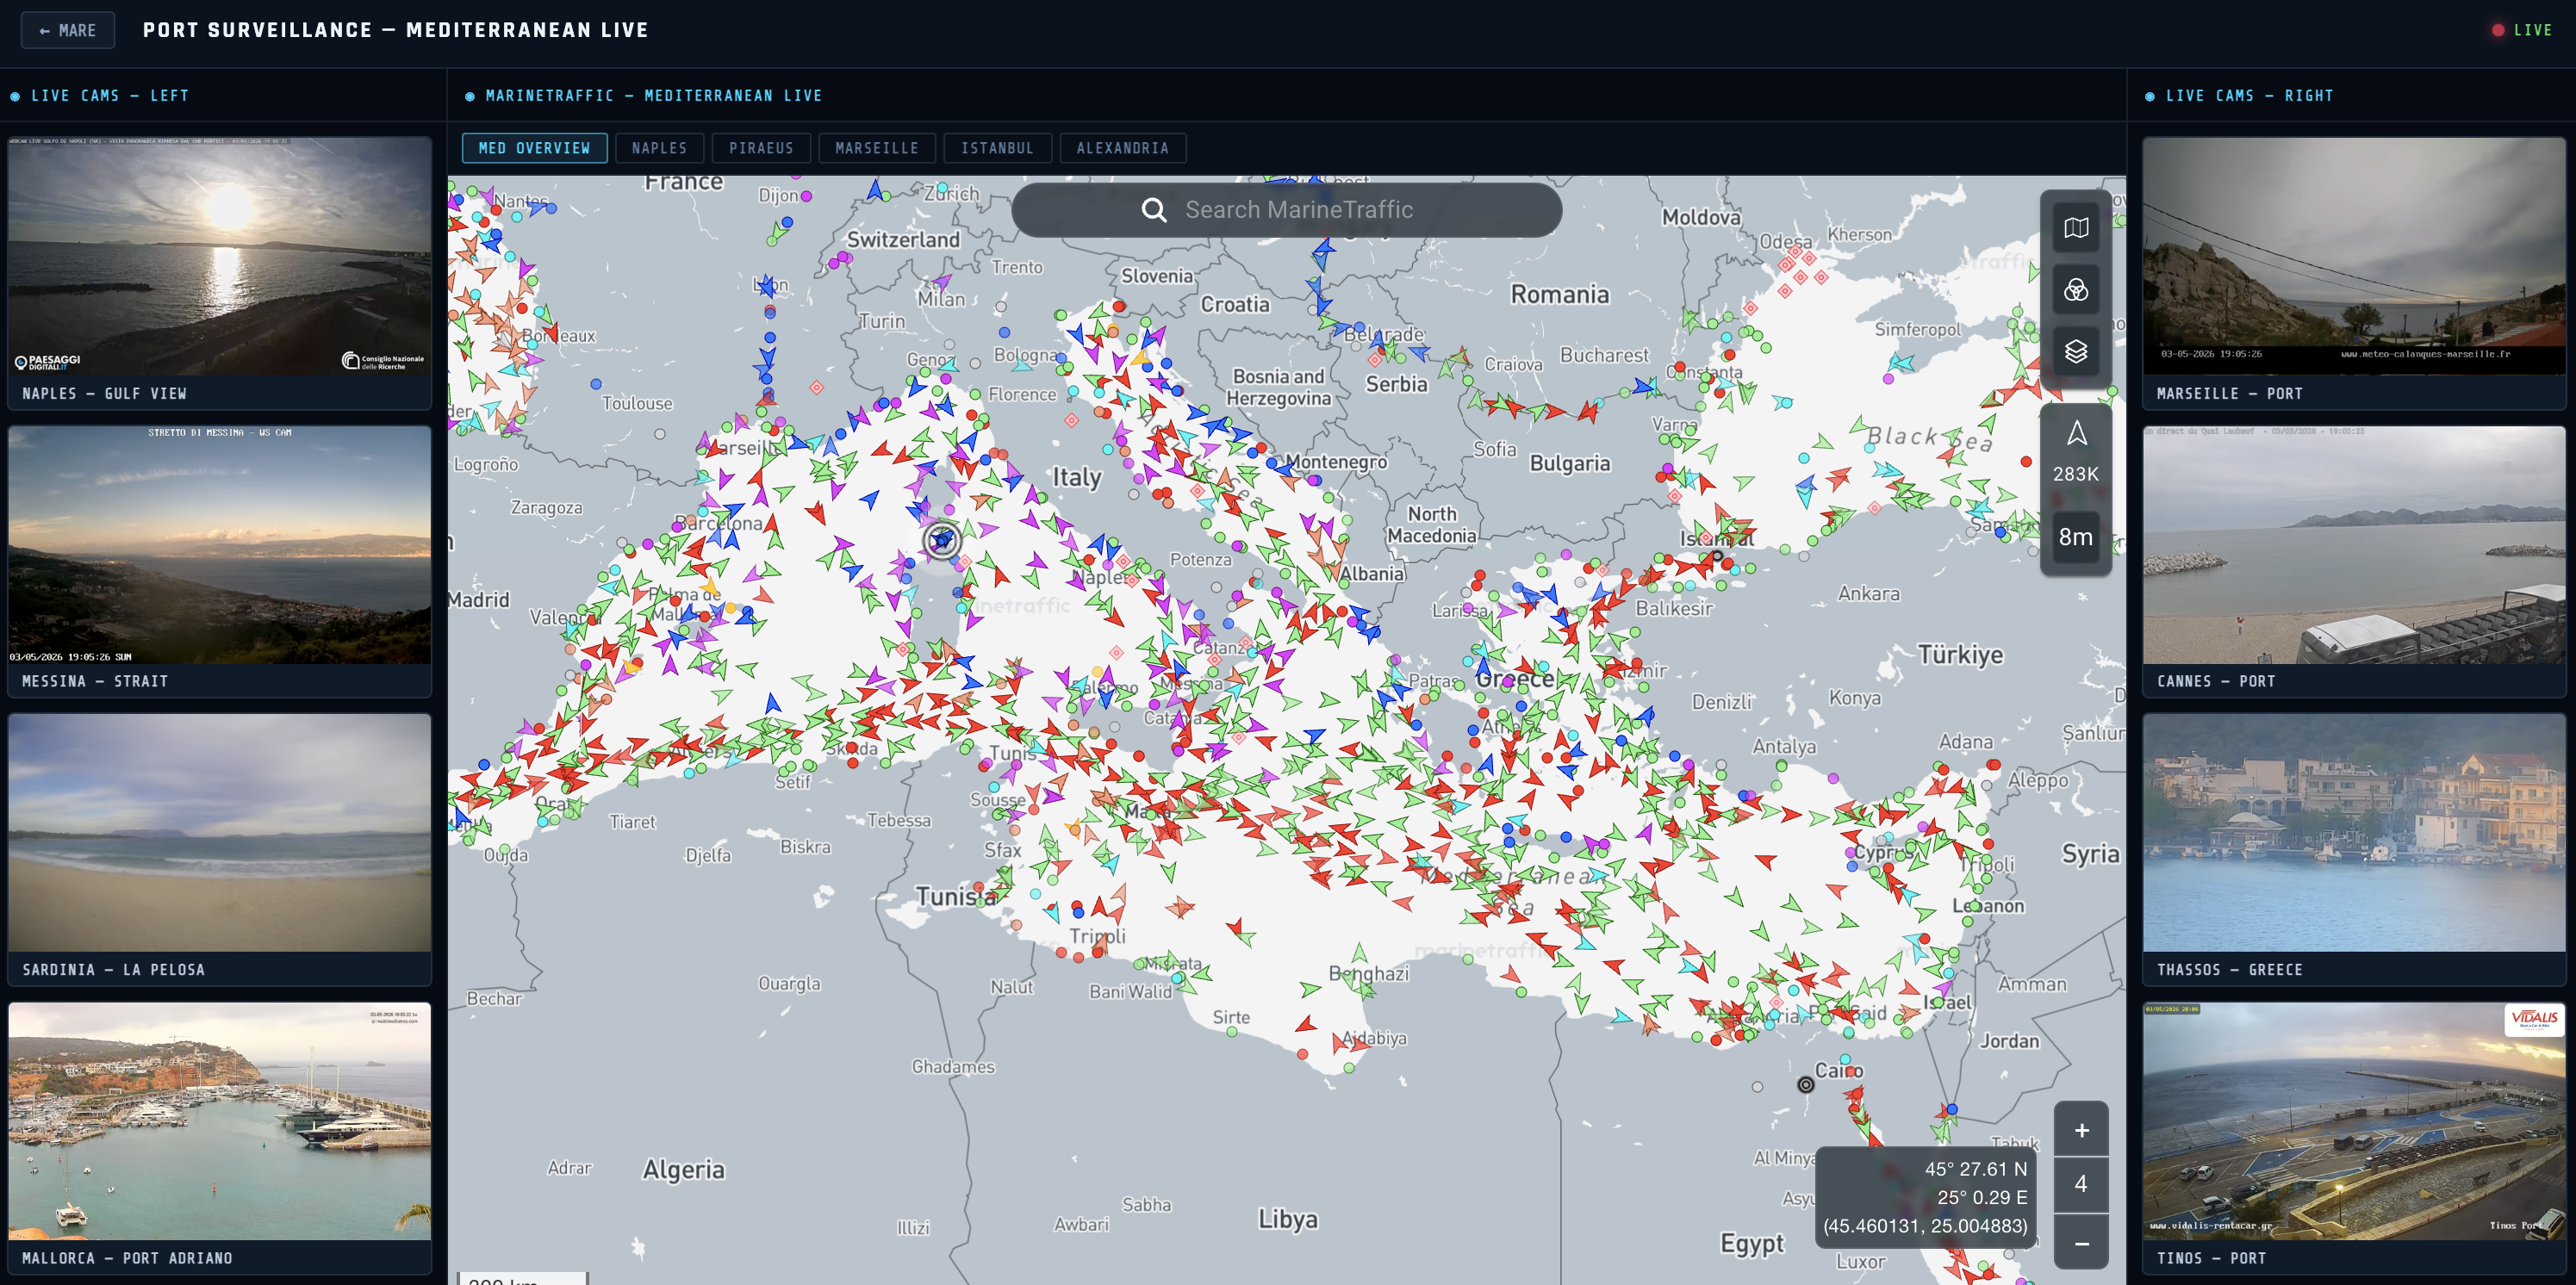
Task: Click the Black Sea label on map
Action: [1929, 437]
